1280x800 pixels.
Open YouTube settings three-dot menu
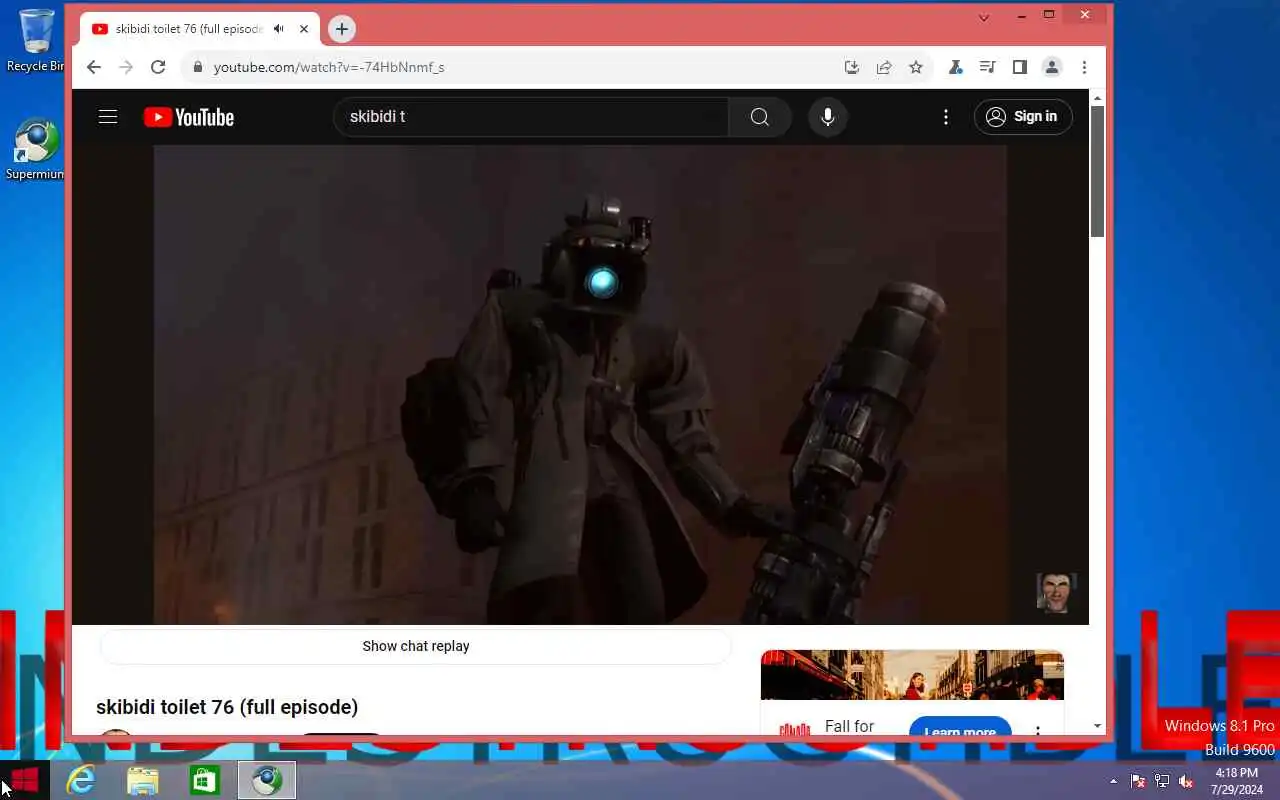pos(946,117)
